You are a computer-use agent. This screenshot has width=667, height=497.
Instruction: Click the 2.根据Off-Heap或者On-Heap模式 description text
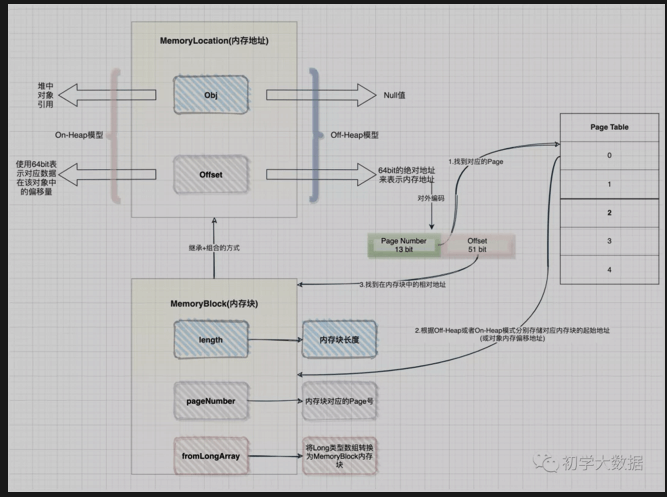[512, 334]
